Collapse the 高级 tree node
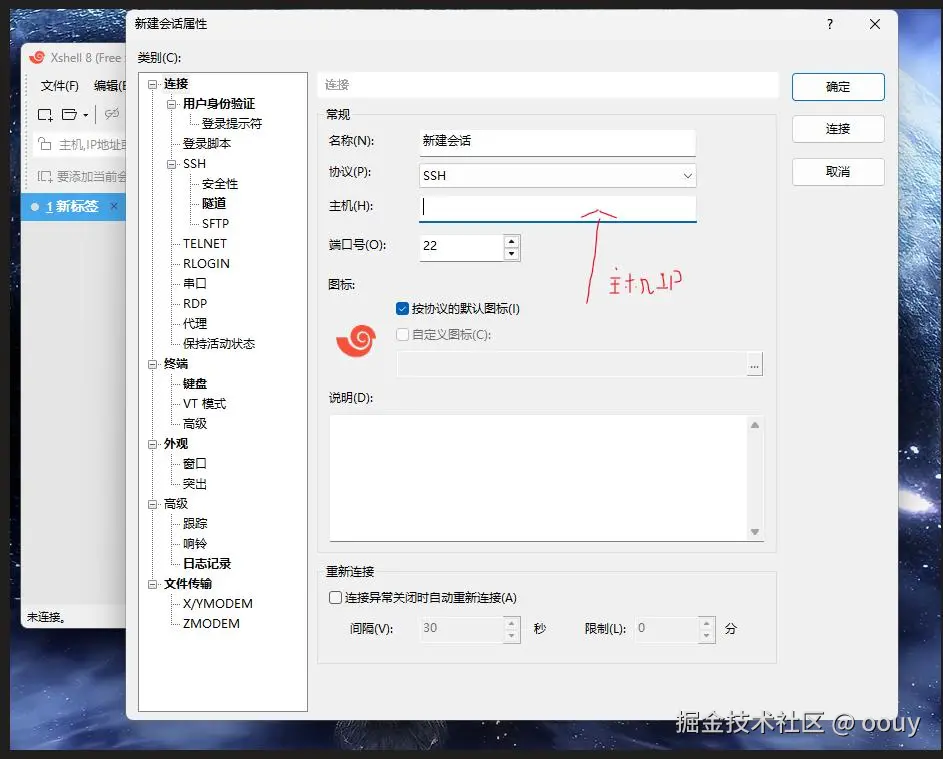Viewport: 943px width, 759px height. [x=153, y=504]
